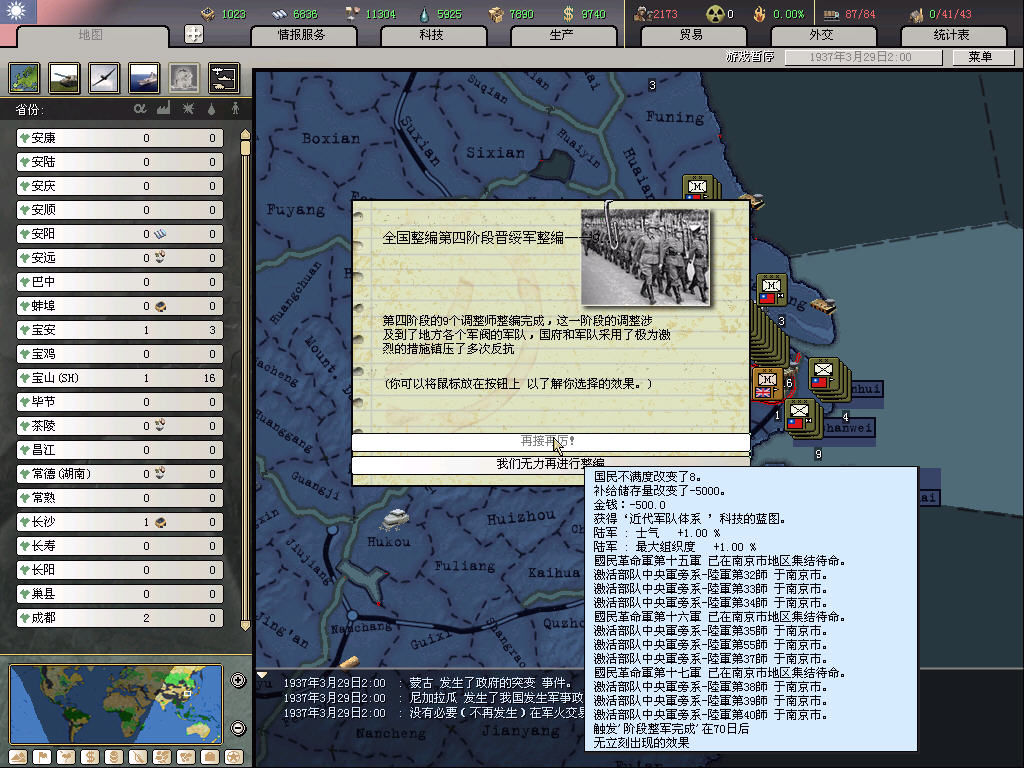This screenshot has width=1024, height=768.
Task: Open the 外交 diplomacy tab
Action: point(820,35)
